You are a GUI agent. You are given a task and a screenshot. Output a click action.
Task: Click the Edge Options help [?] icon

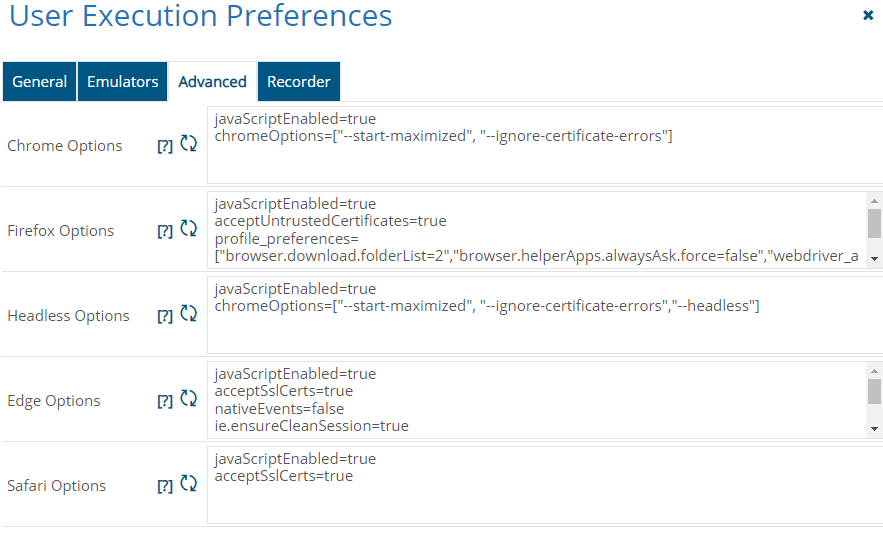(165, 402)
